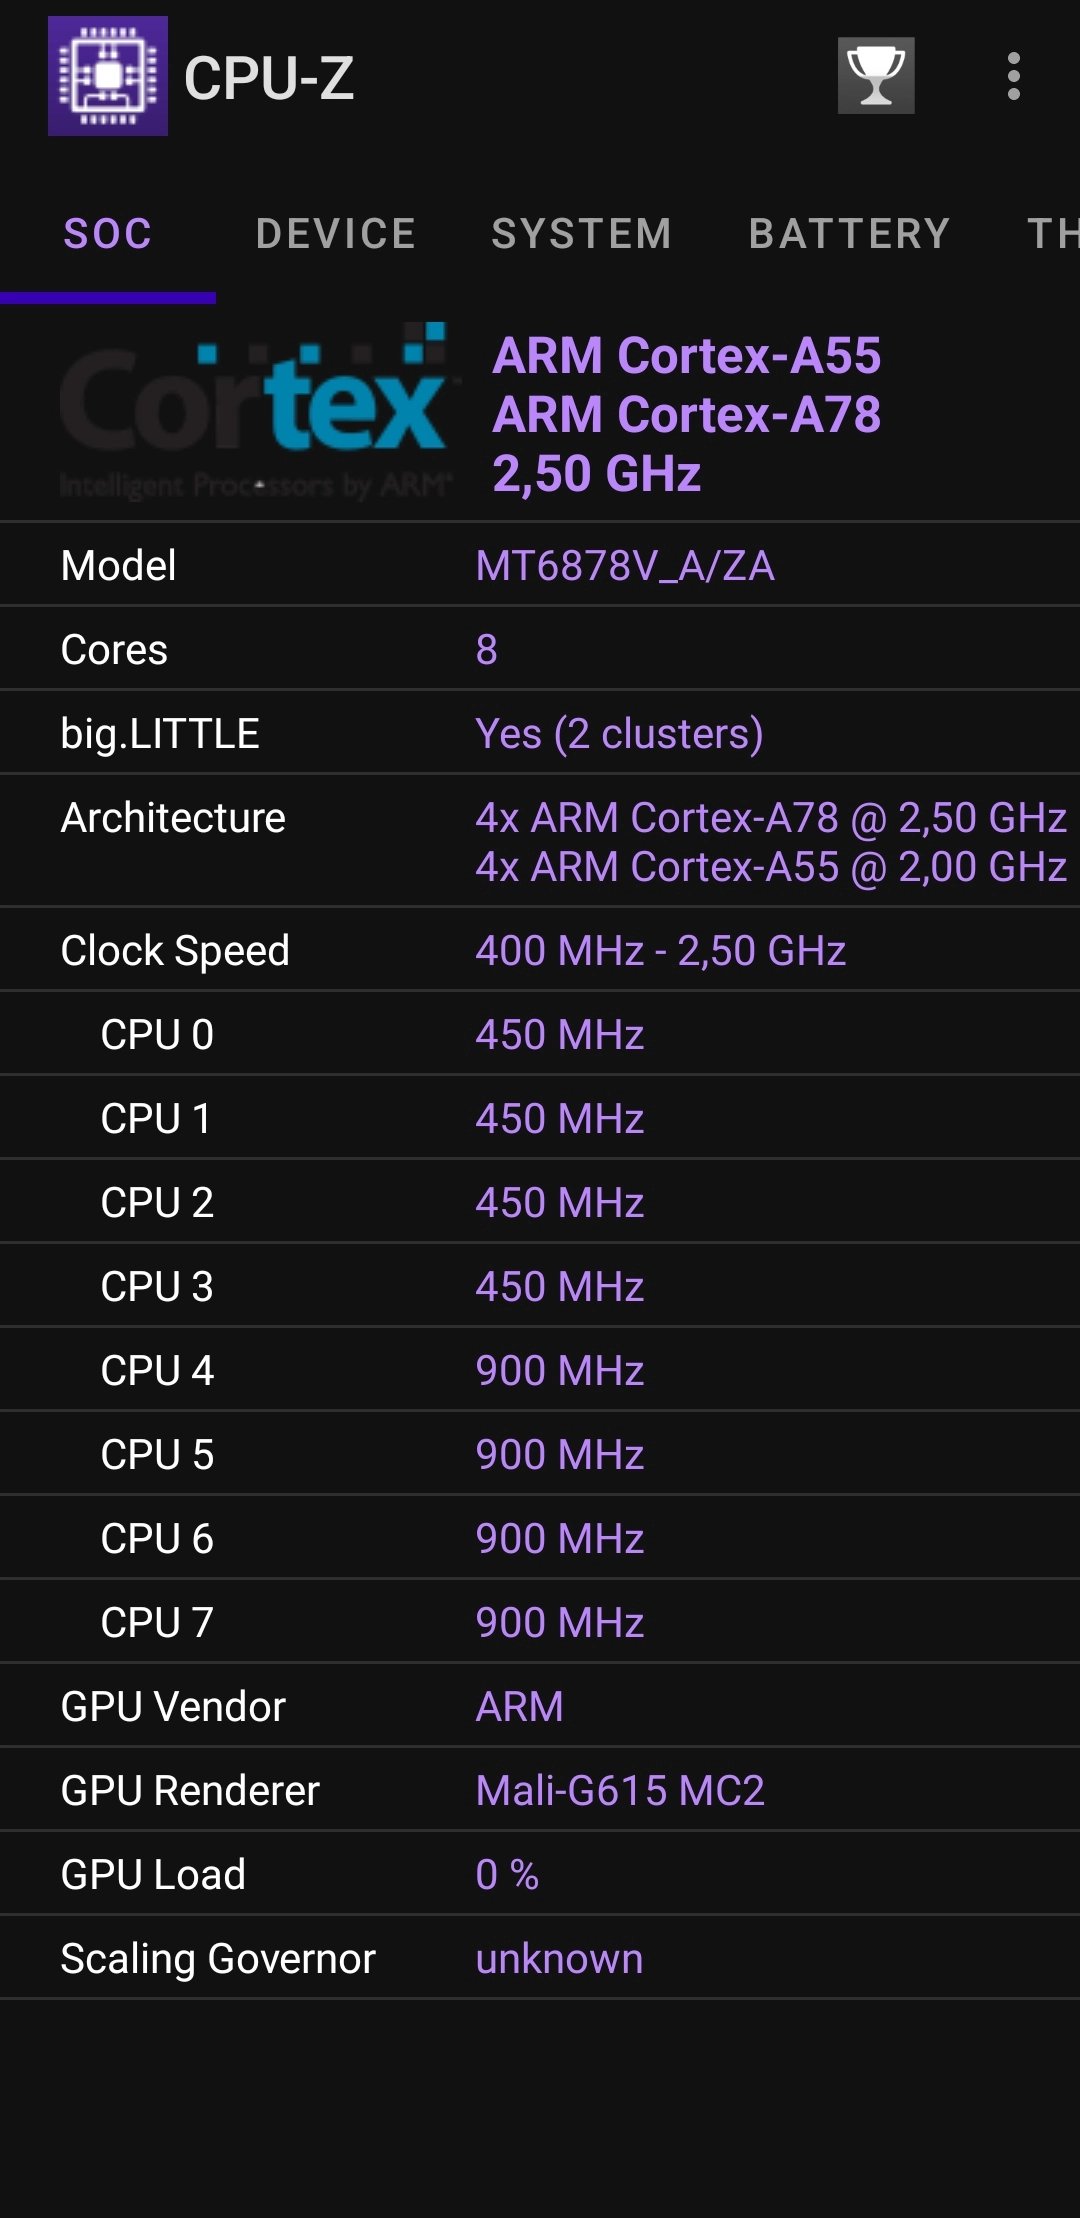
Task: Open the BATTERY tab
Action: coord(848,233)
